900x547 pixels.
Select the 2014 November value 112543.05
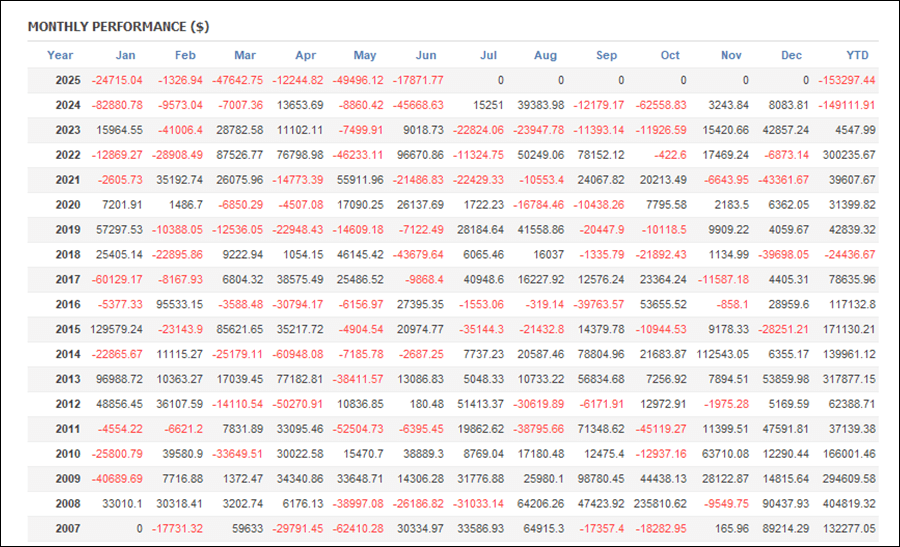pos(723,354)
